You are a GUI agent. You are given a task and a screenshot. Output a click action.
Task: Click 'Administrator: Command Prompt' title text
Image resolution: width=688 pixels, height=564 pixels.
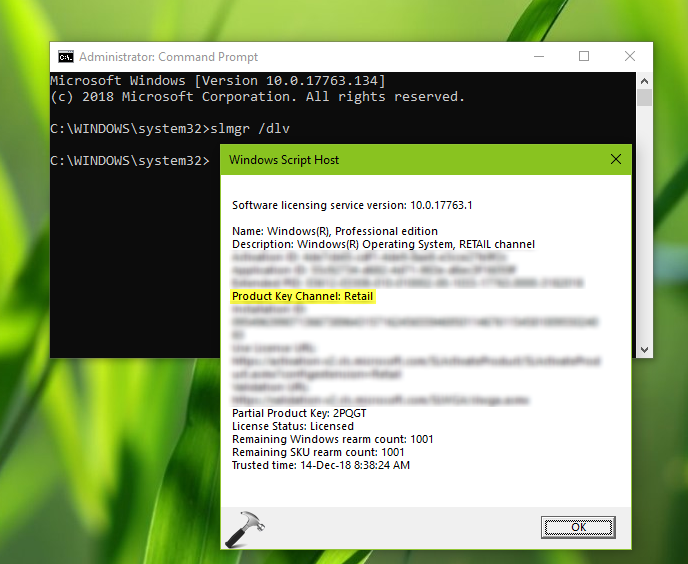click(x=168, y=57)
